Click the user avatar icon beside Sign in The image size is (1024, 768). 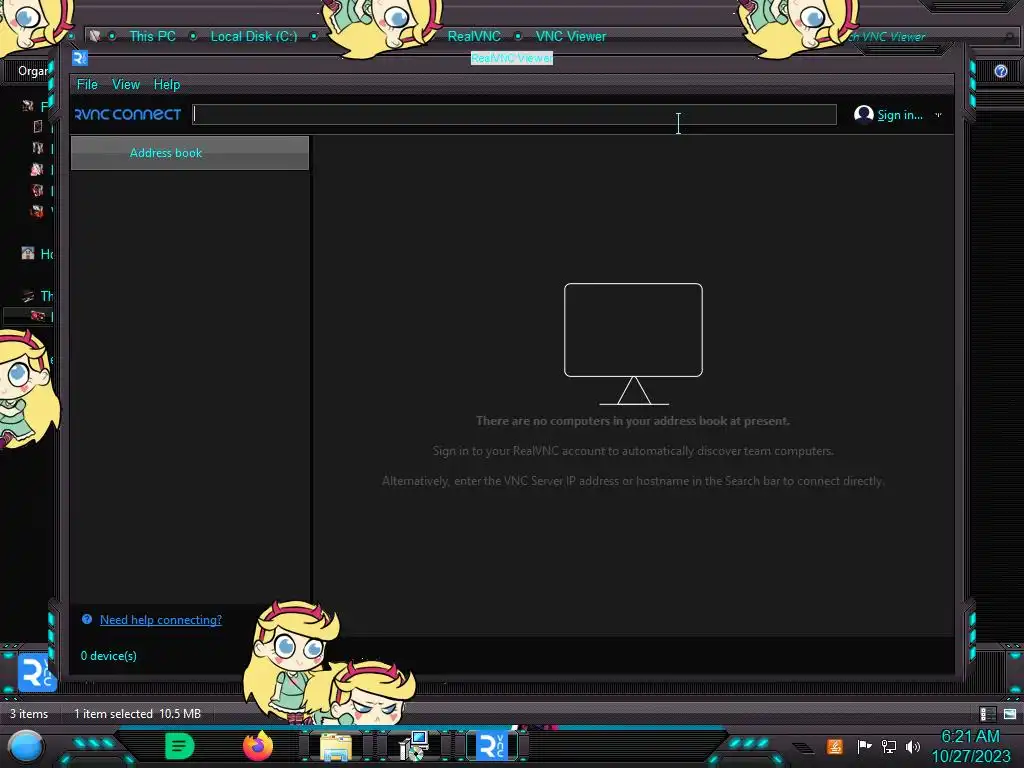tap(863, 114)
